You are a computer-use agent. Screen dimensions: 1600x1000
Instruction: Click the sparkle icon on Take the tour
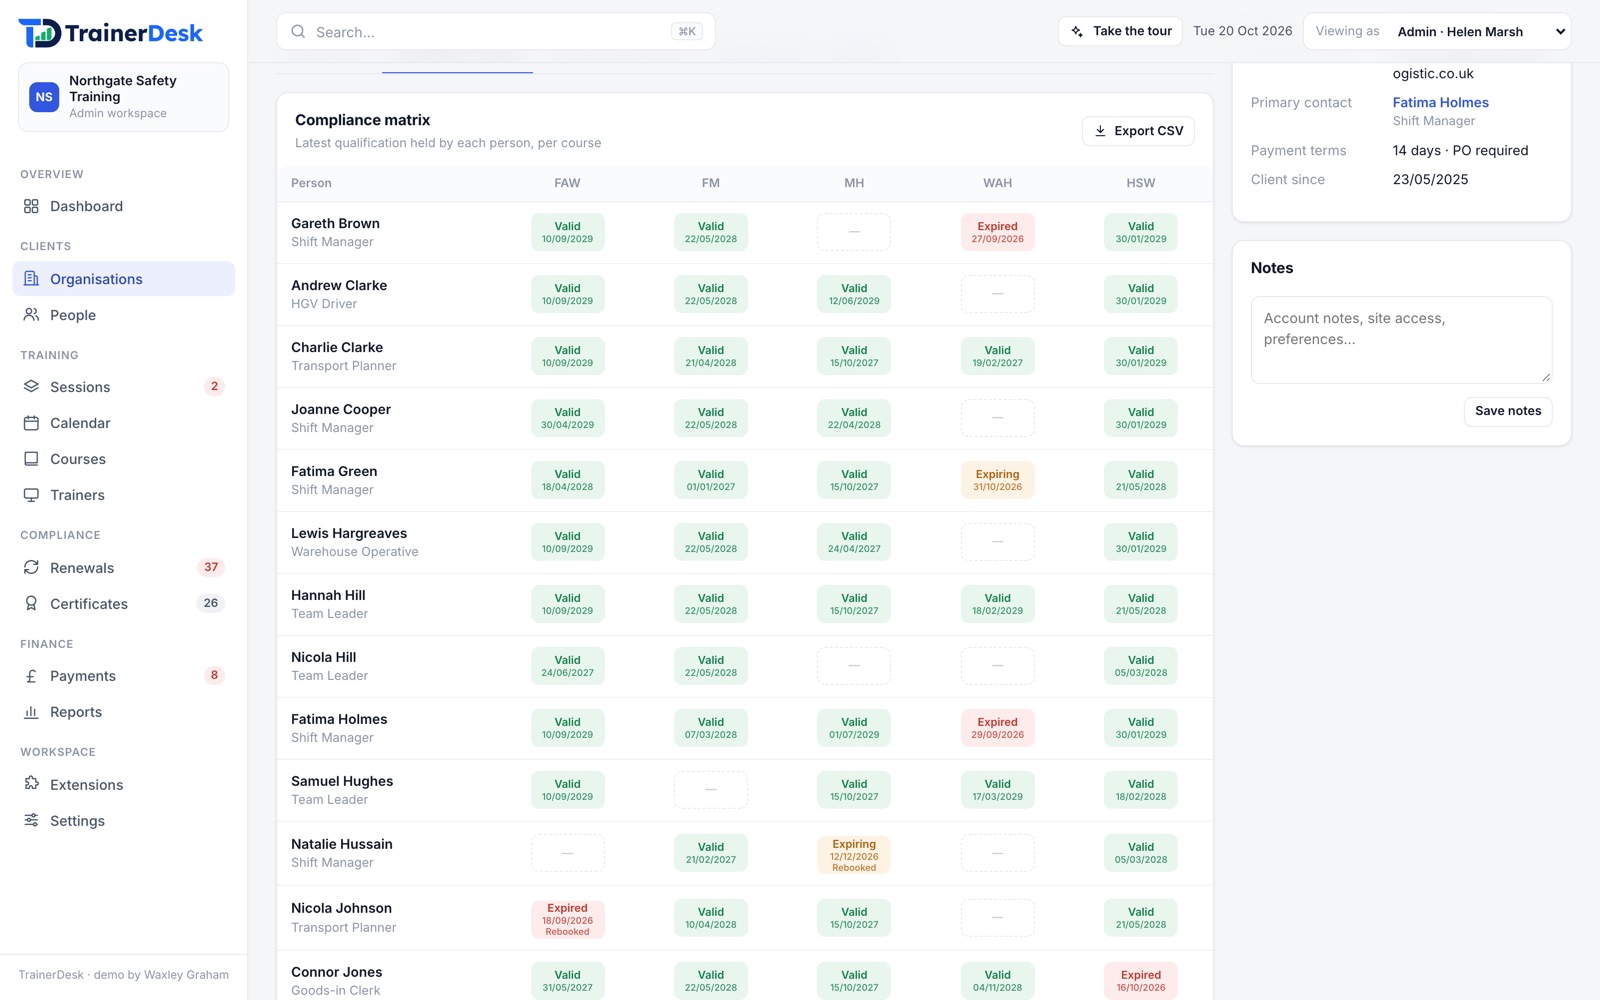tap(1077, 32)
